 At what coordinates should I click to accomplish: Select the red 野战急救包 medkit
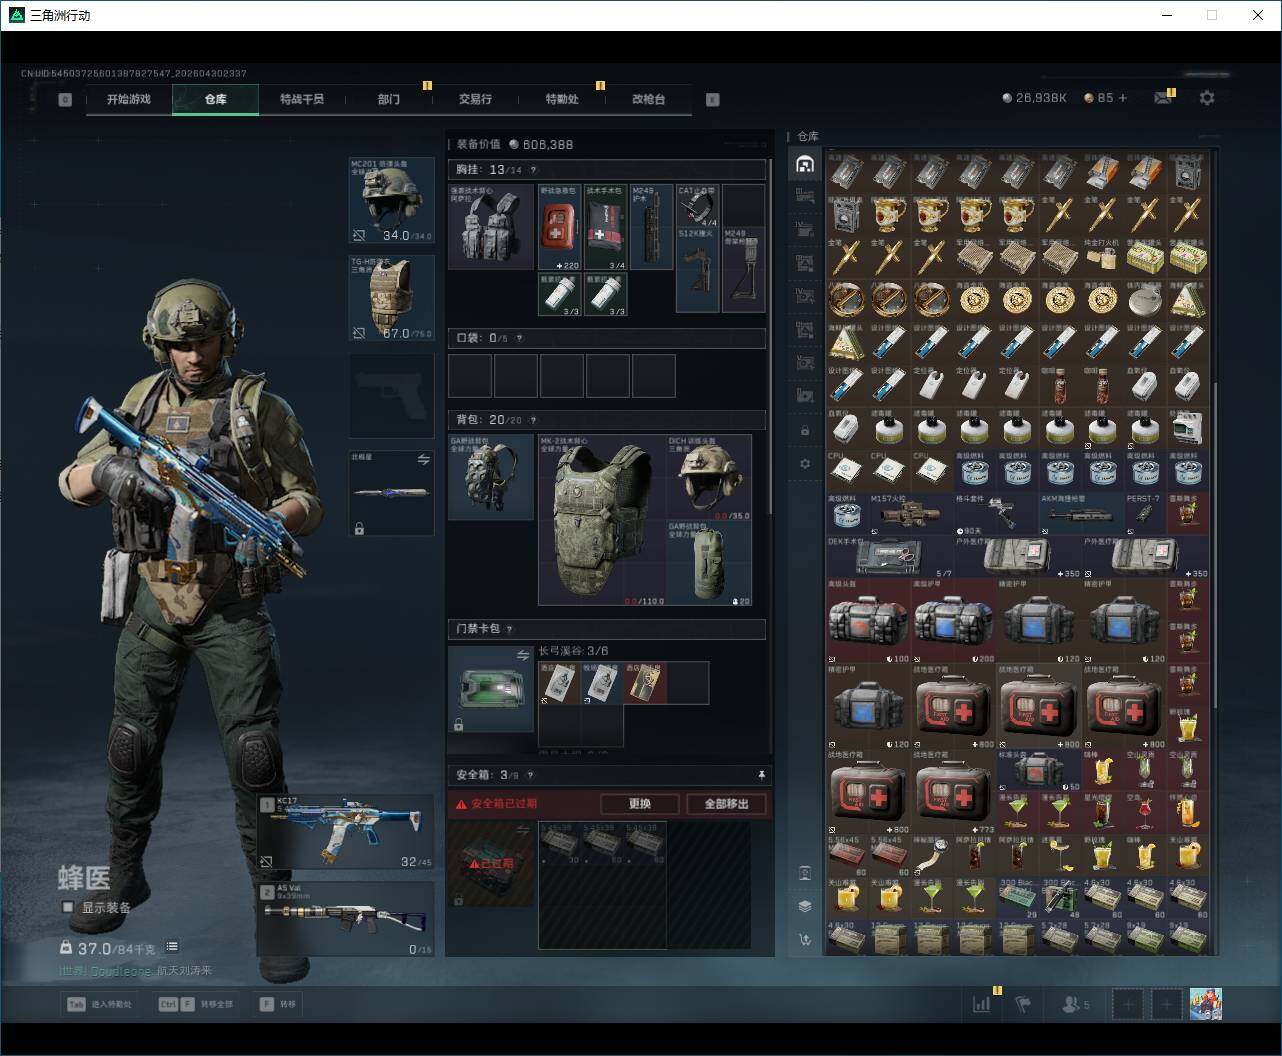[x=560, y=228]
